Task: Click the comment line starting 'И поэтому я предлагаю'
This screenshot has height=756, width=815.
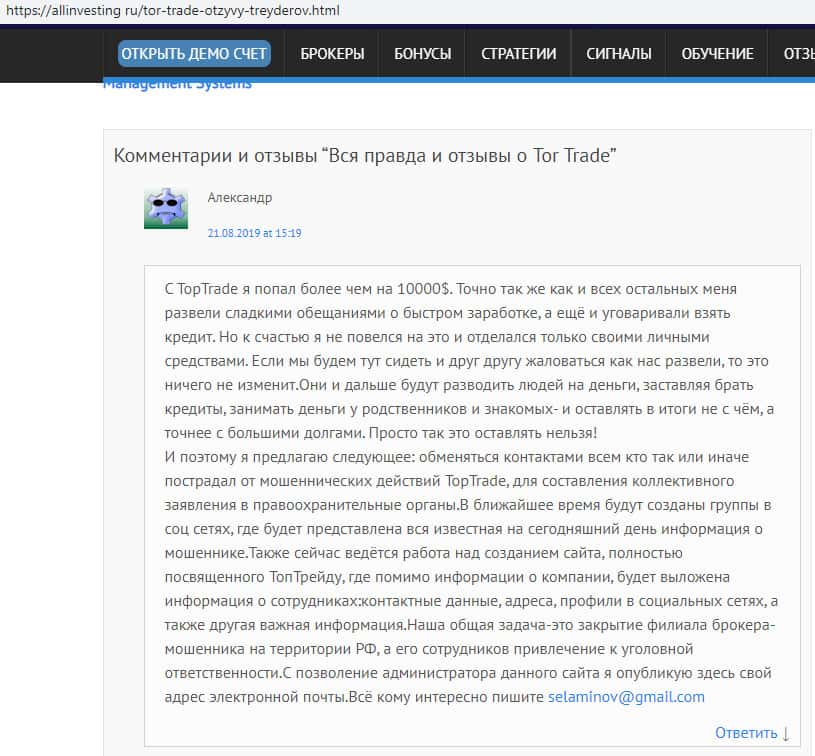Action: tap(456, 457)
